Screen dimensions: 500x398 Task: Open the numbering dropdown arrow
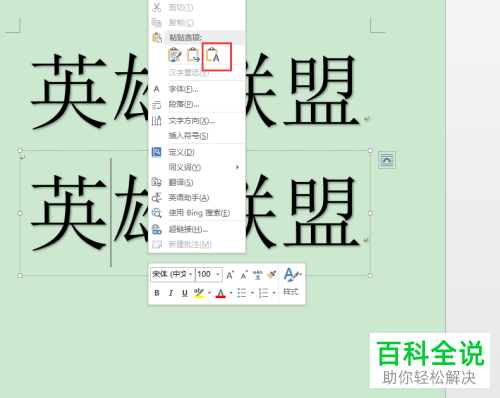click(274, 293)
